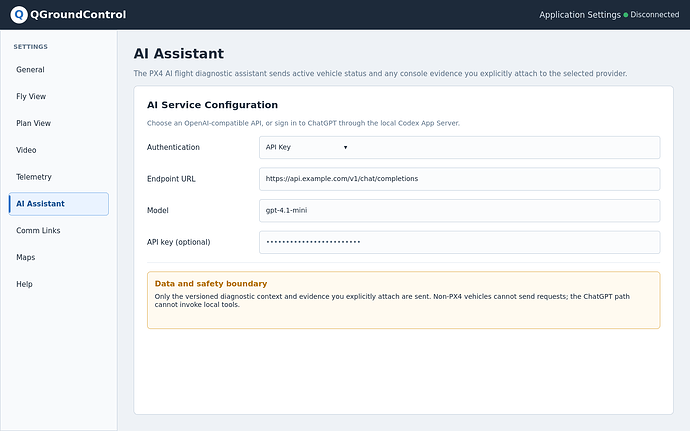The image size is (690, 431).
Task: Click the Endpoint URL label
Action: (x=171, y=179)
